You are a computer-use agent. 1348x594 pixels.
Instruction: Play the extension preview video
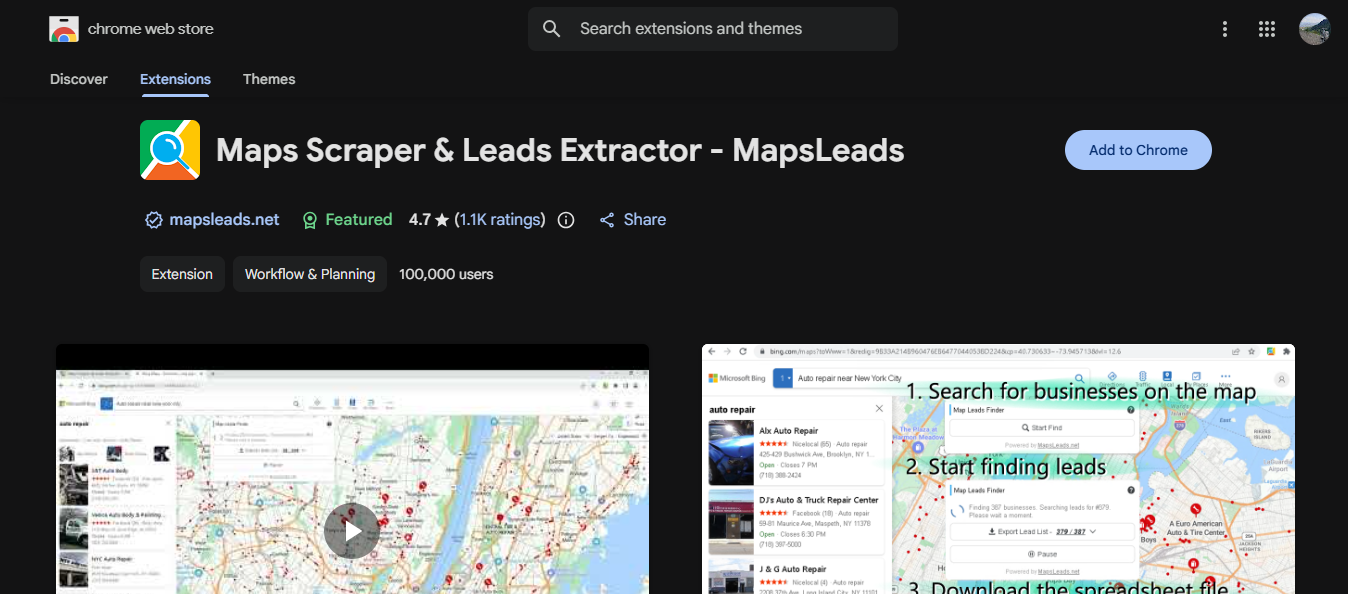[352, 531]
